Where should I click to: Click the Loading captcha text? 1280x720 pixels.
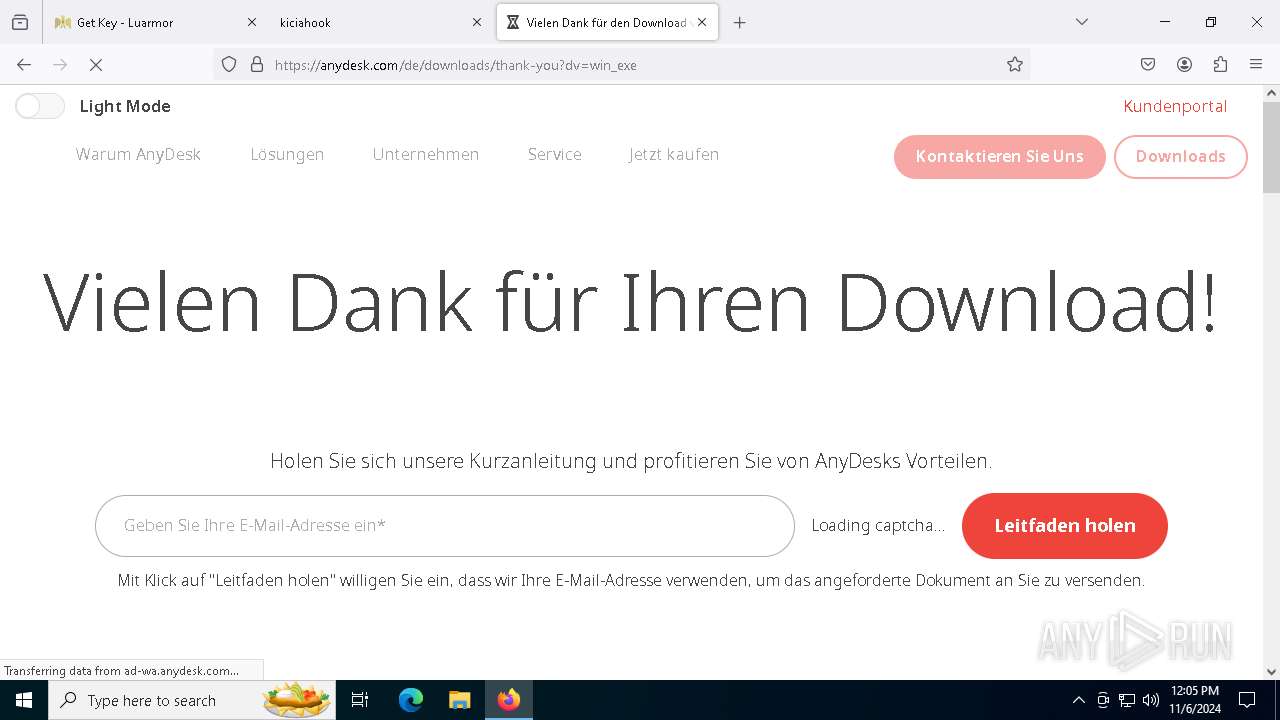pos(878,525)
